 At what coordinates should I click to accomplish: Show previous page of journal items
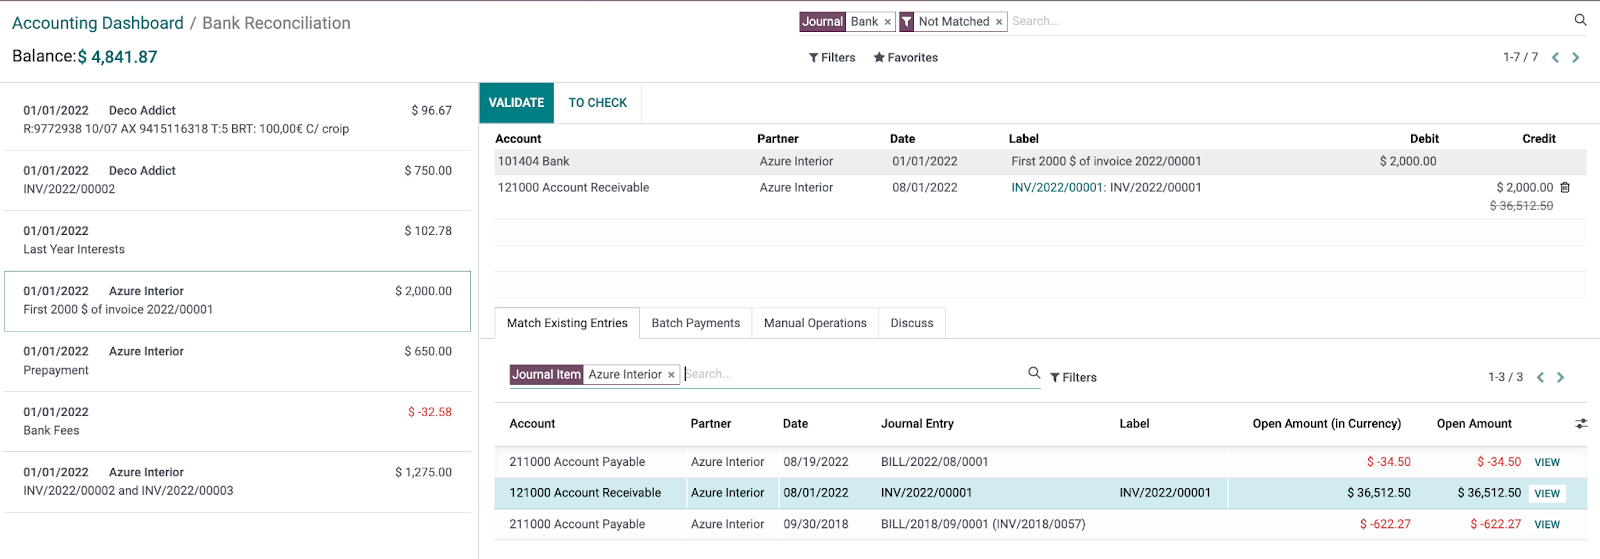1540,377
